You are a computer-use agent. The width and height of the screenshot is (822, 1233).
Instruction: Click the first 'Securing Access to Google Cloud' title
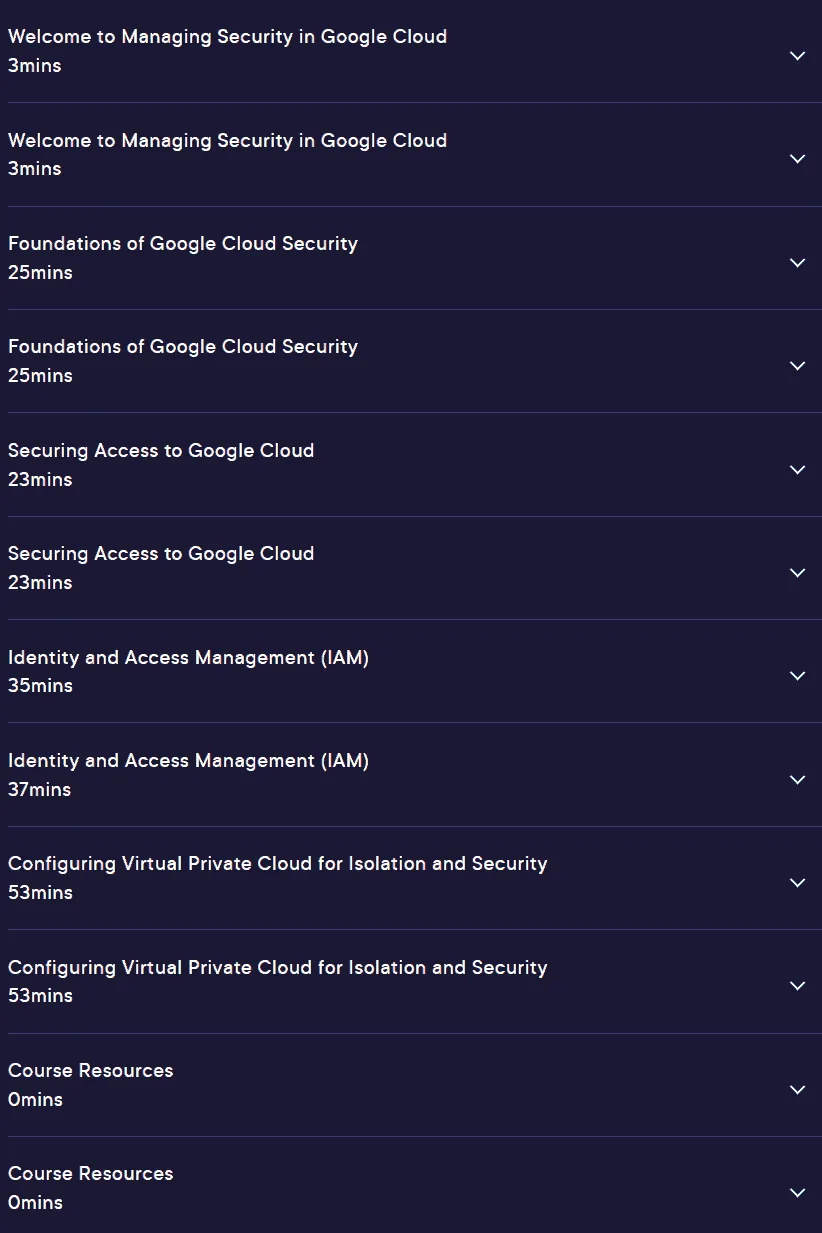[x=161, y=451]
